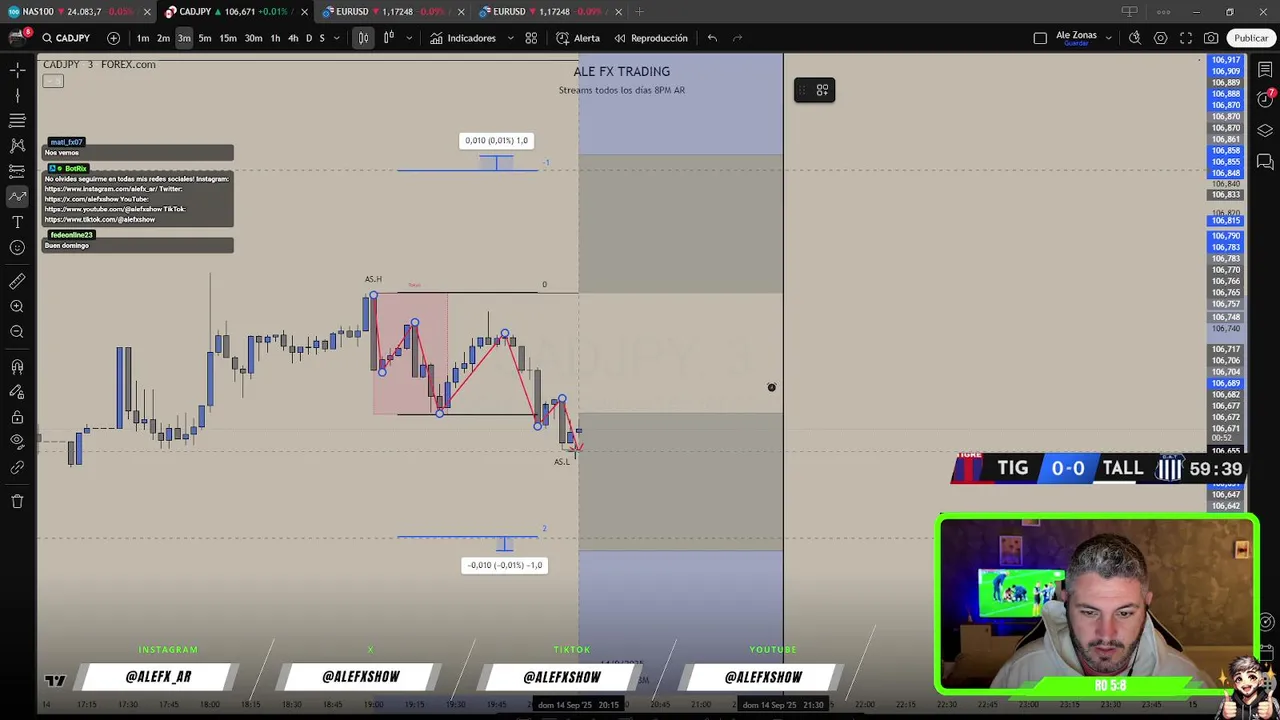This screenshot has width=1280, height=720.
Task: Open a new tab with plus
Action: pos(640,12)
